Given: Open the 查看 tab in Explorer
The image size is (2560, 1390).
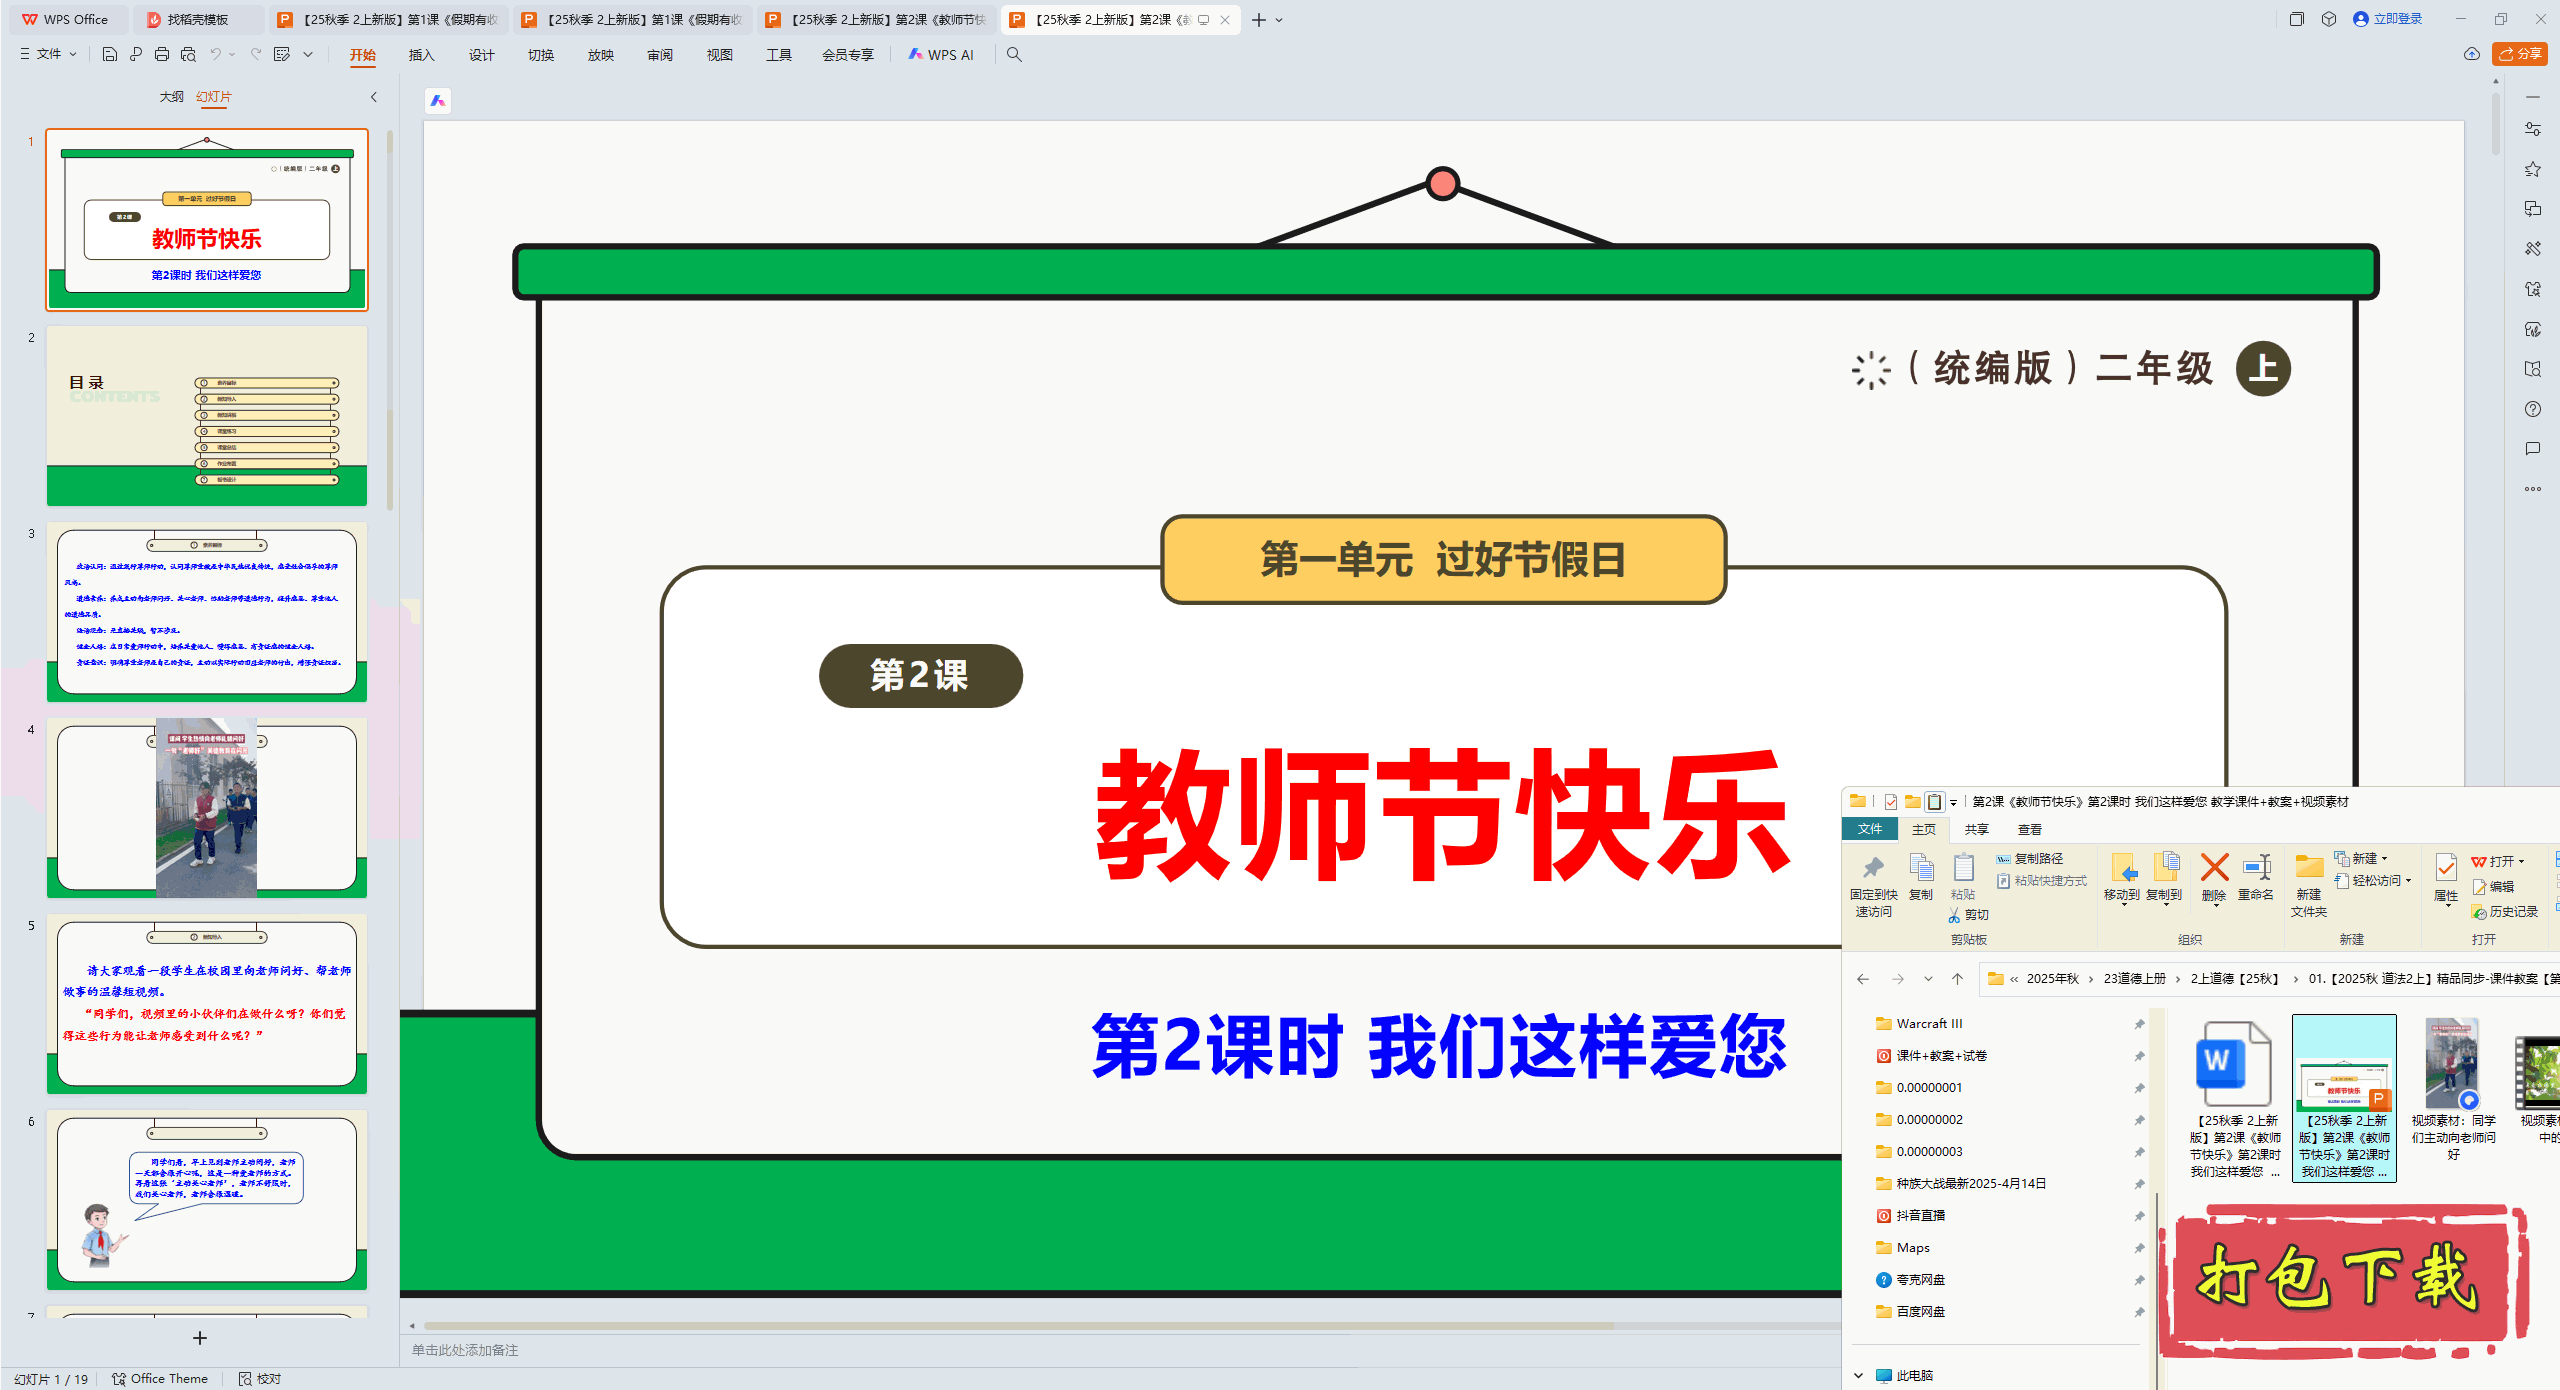Looking at the screenshot, I should (2029, 829).
